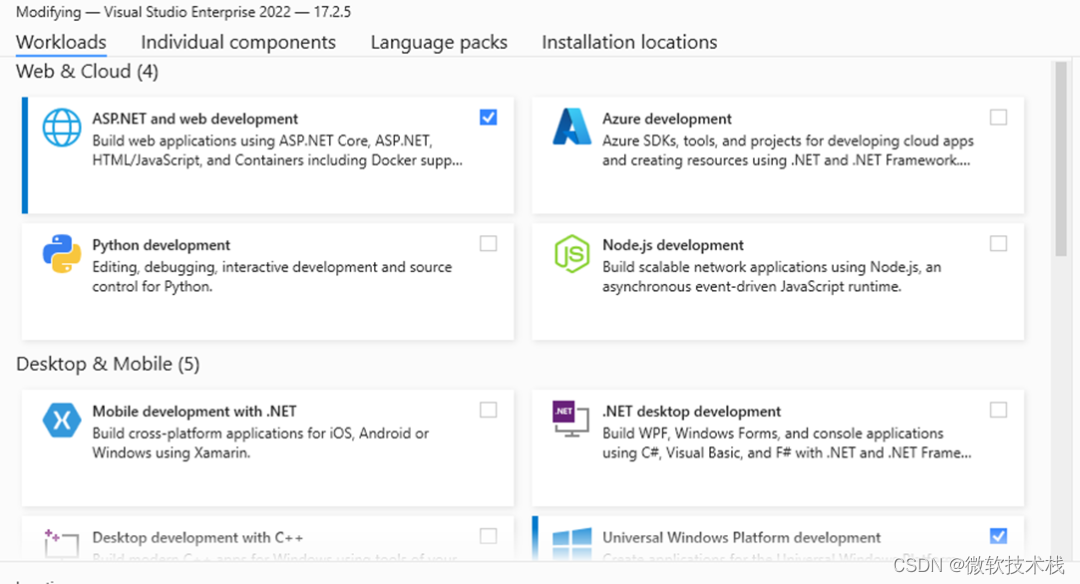This screenshot has height=584, width=1080.
Task: Click the Web & Cloud (4) heading
Action: click(87, 72)
